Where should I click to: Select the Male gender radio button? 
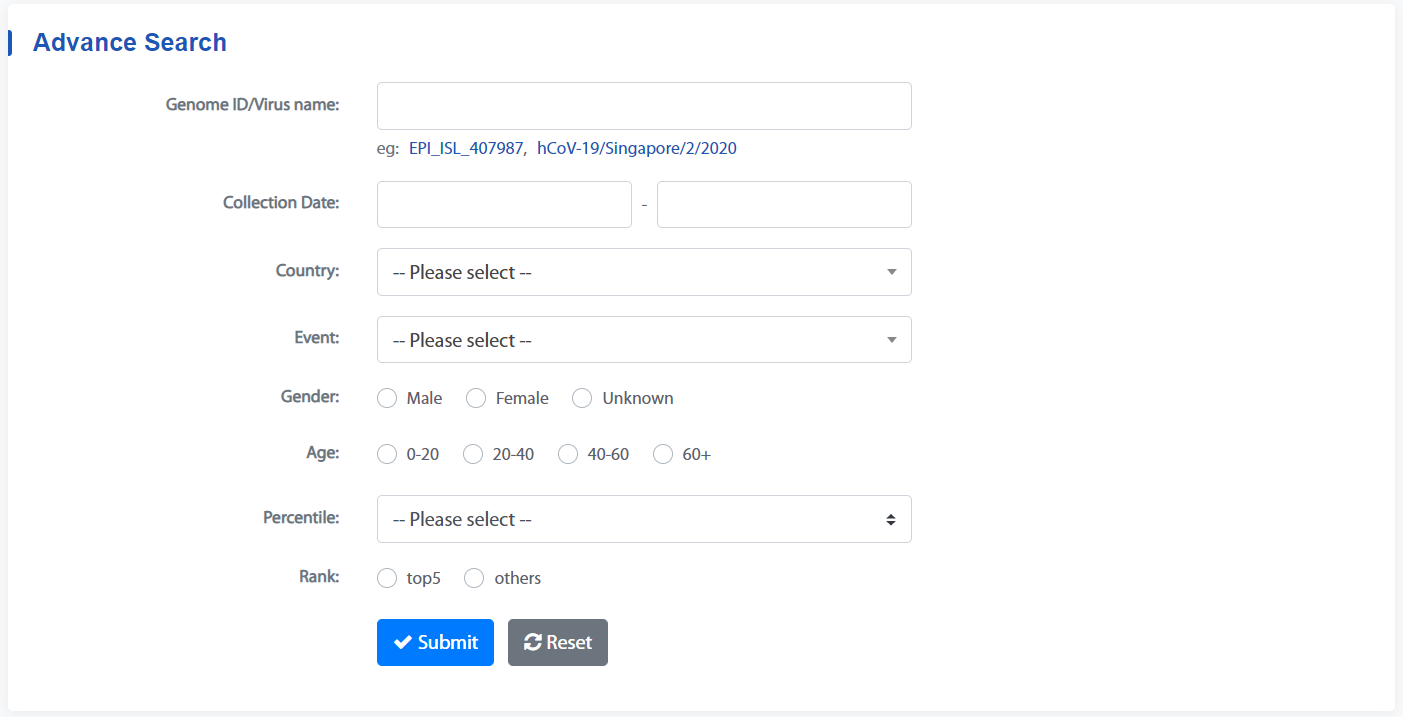387,398
